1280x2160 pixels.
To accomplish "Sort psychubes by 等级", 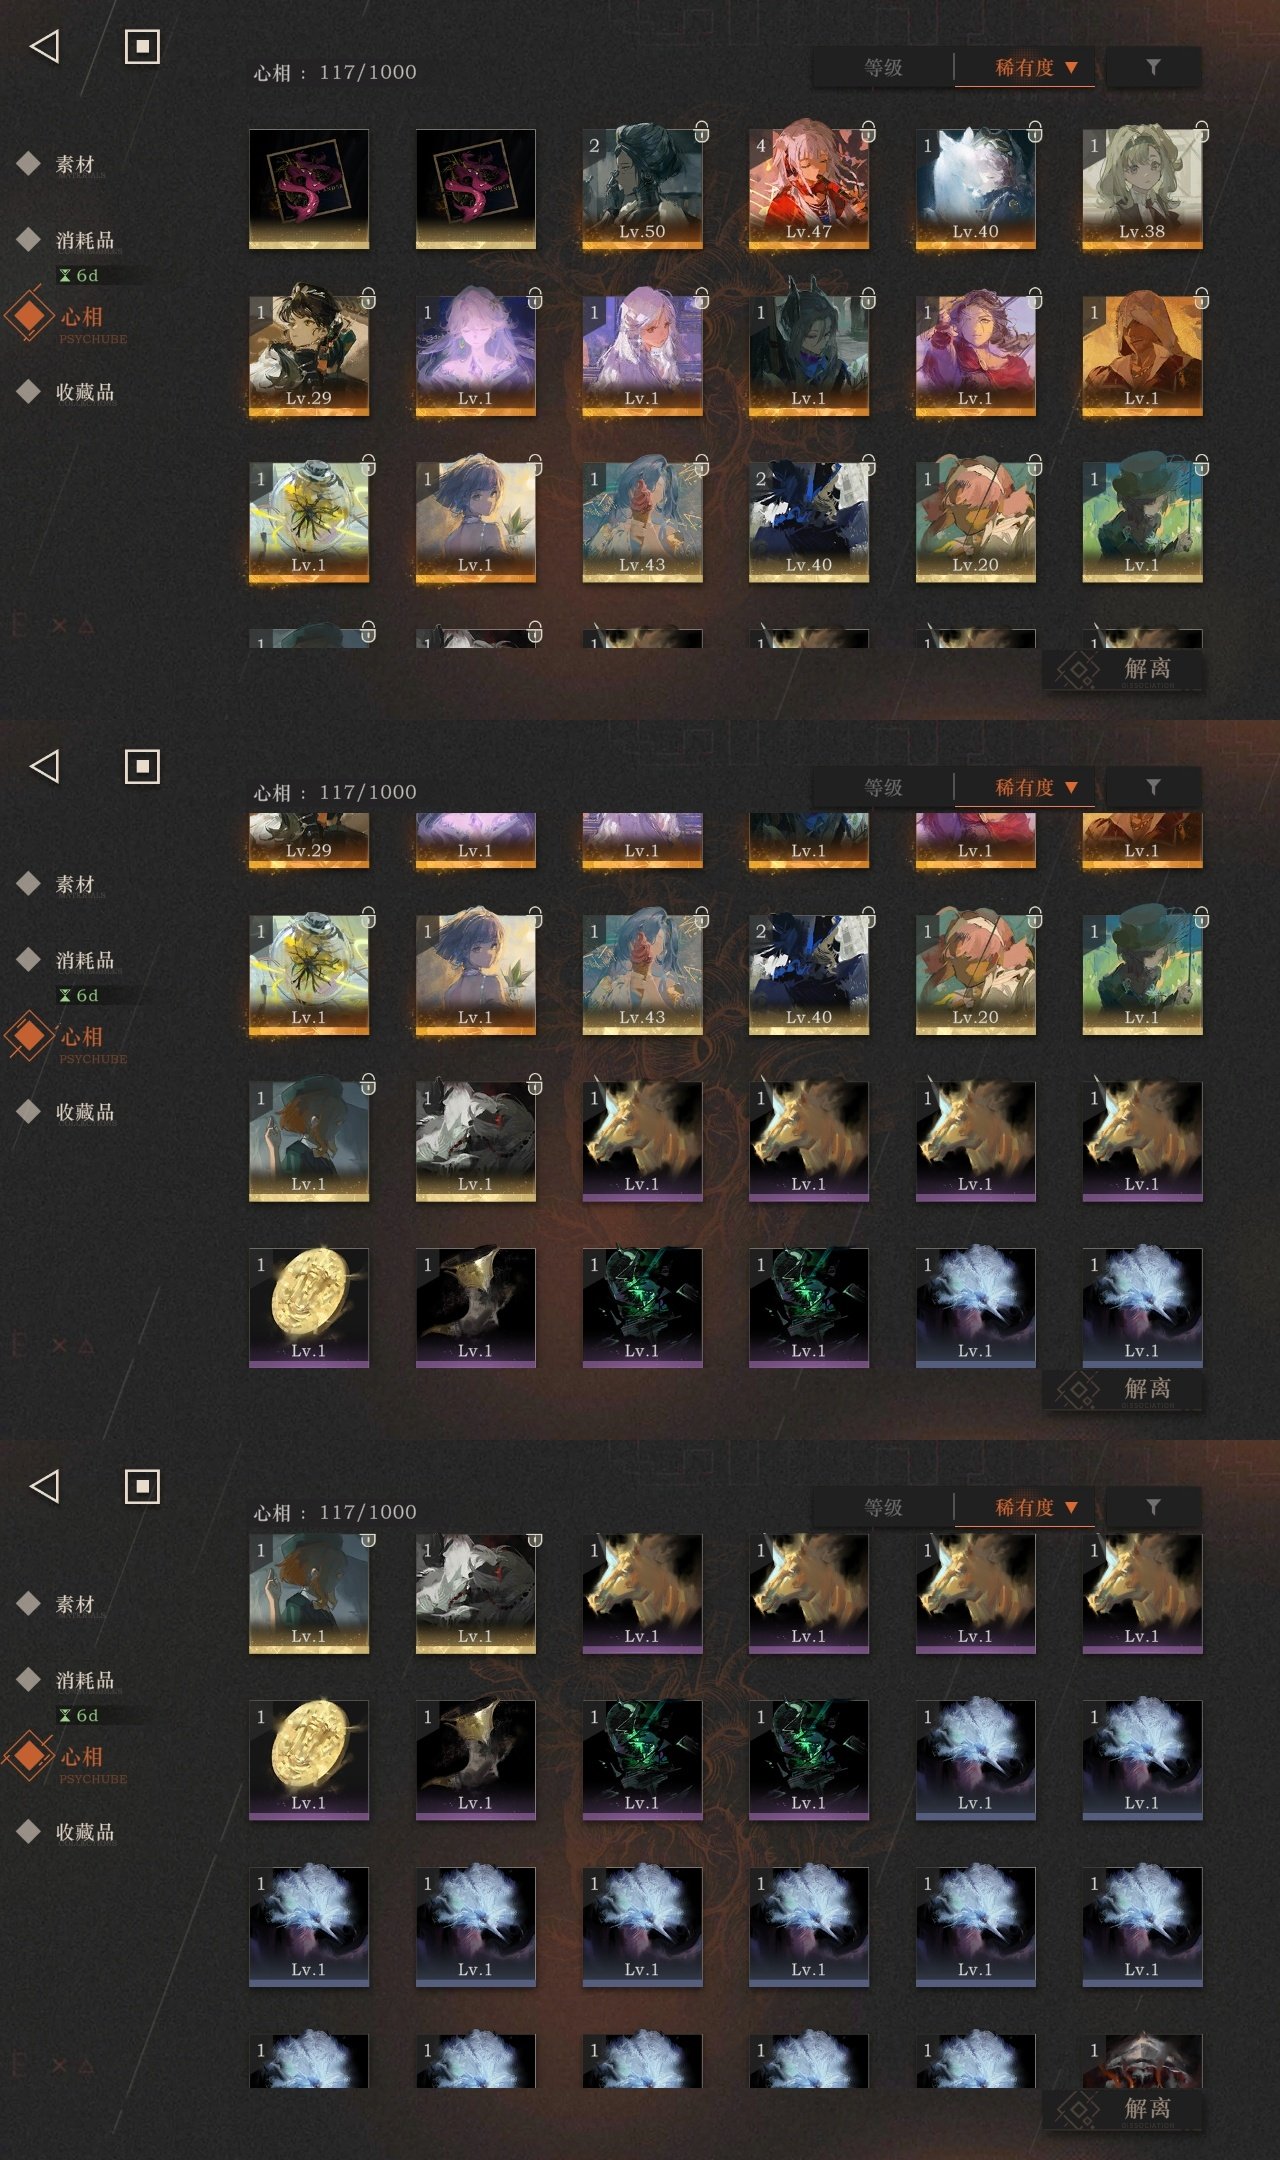I will (x=883, y=67).
